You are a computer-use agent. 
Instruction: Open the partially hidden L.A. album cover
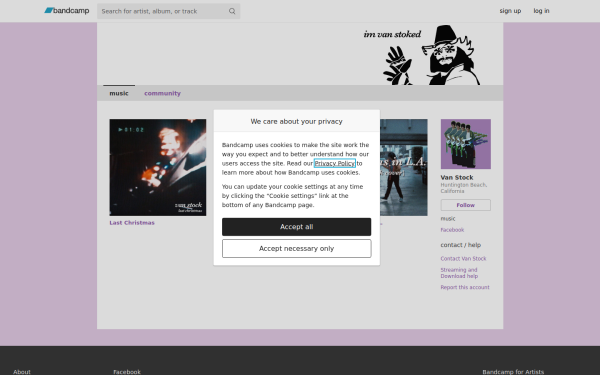pos(404,167)
